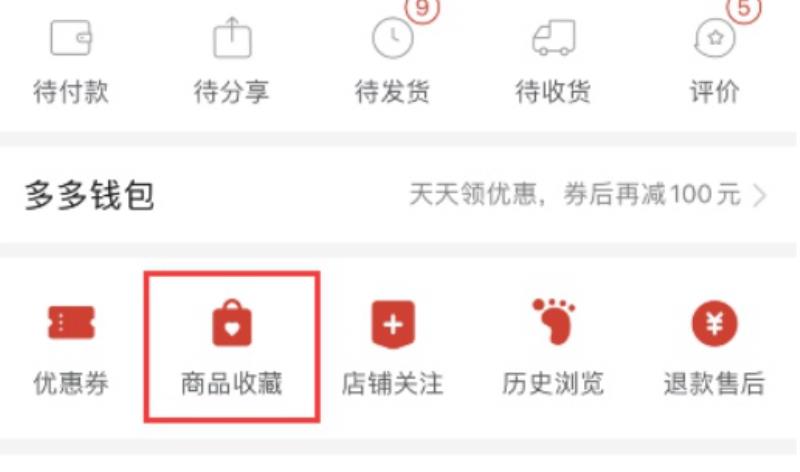Open 待发货 clock icon
This screenshot has width=800, height=472.
tap(392, 38)
